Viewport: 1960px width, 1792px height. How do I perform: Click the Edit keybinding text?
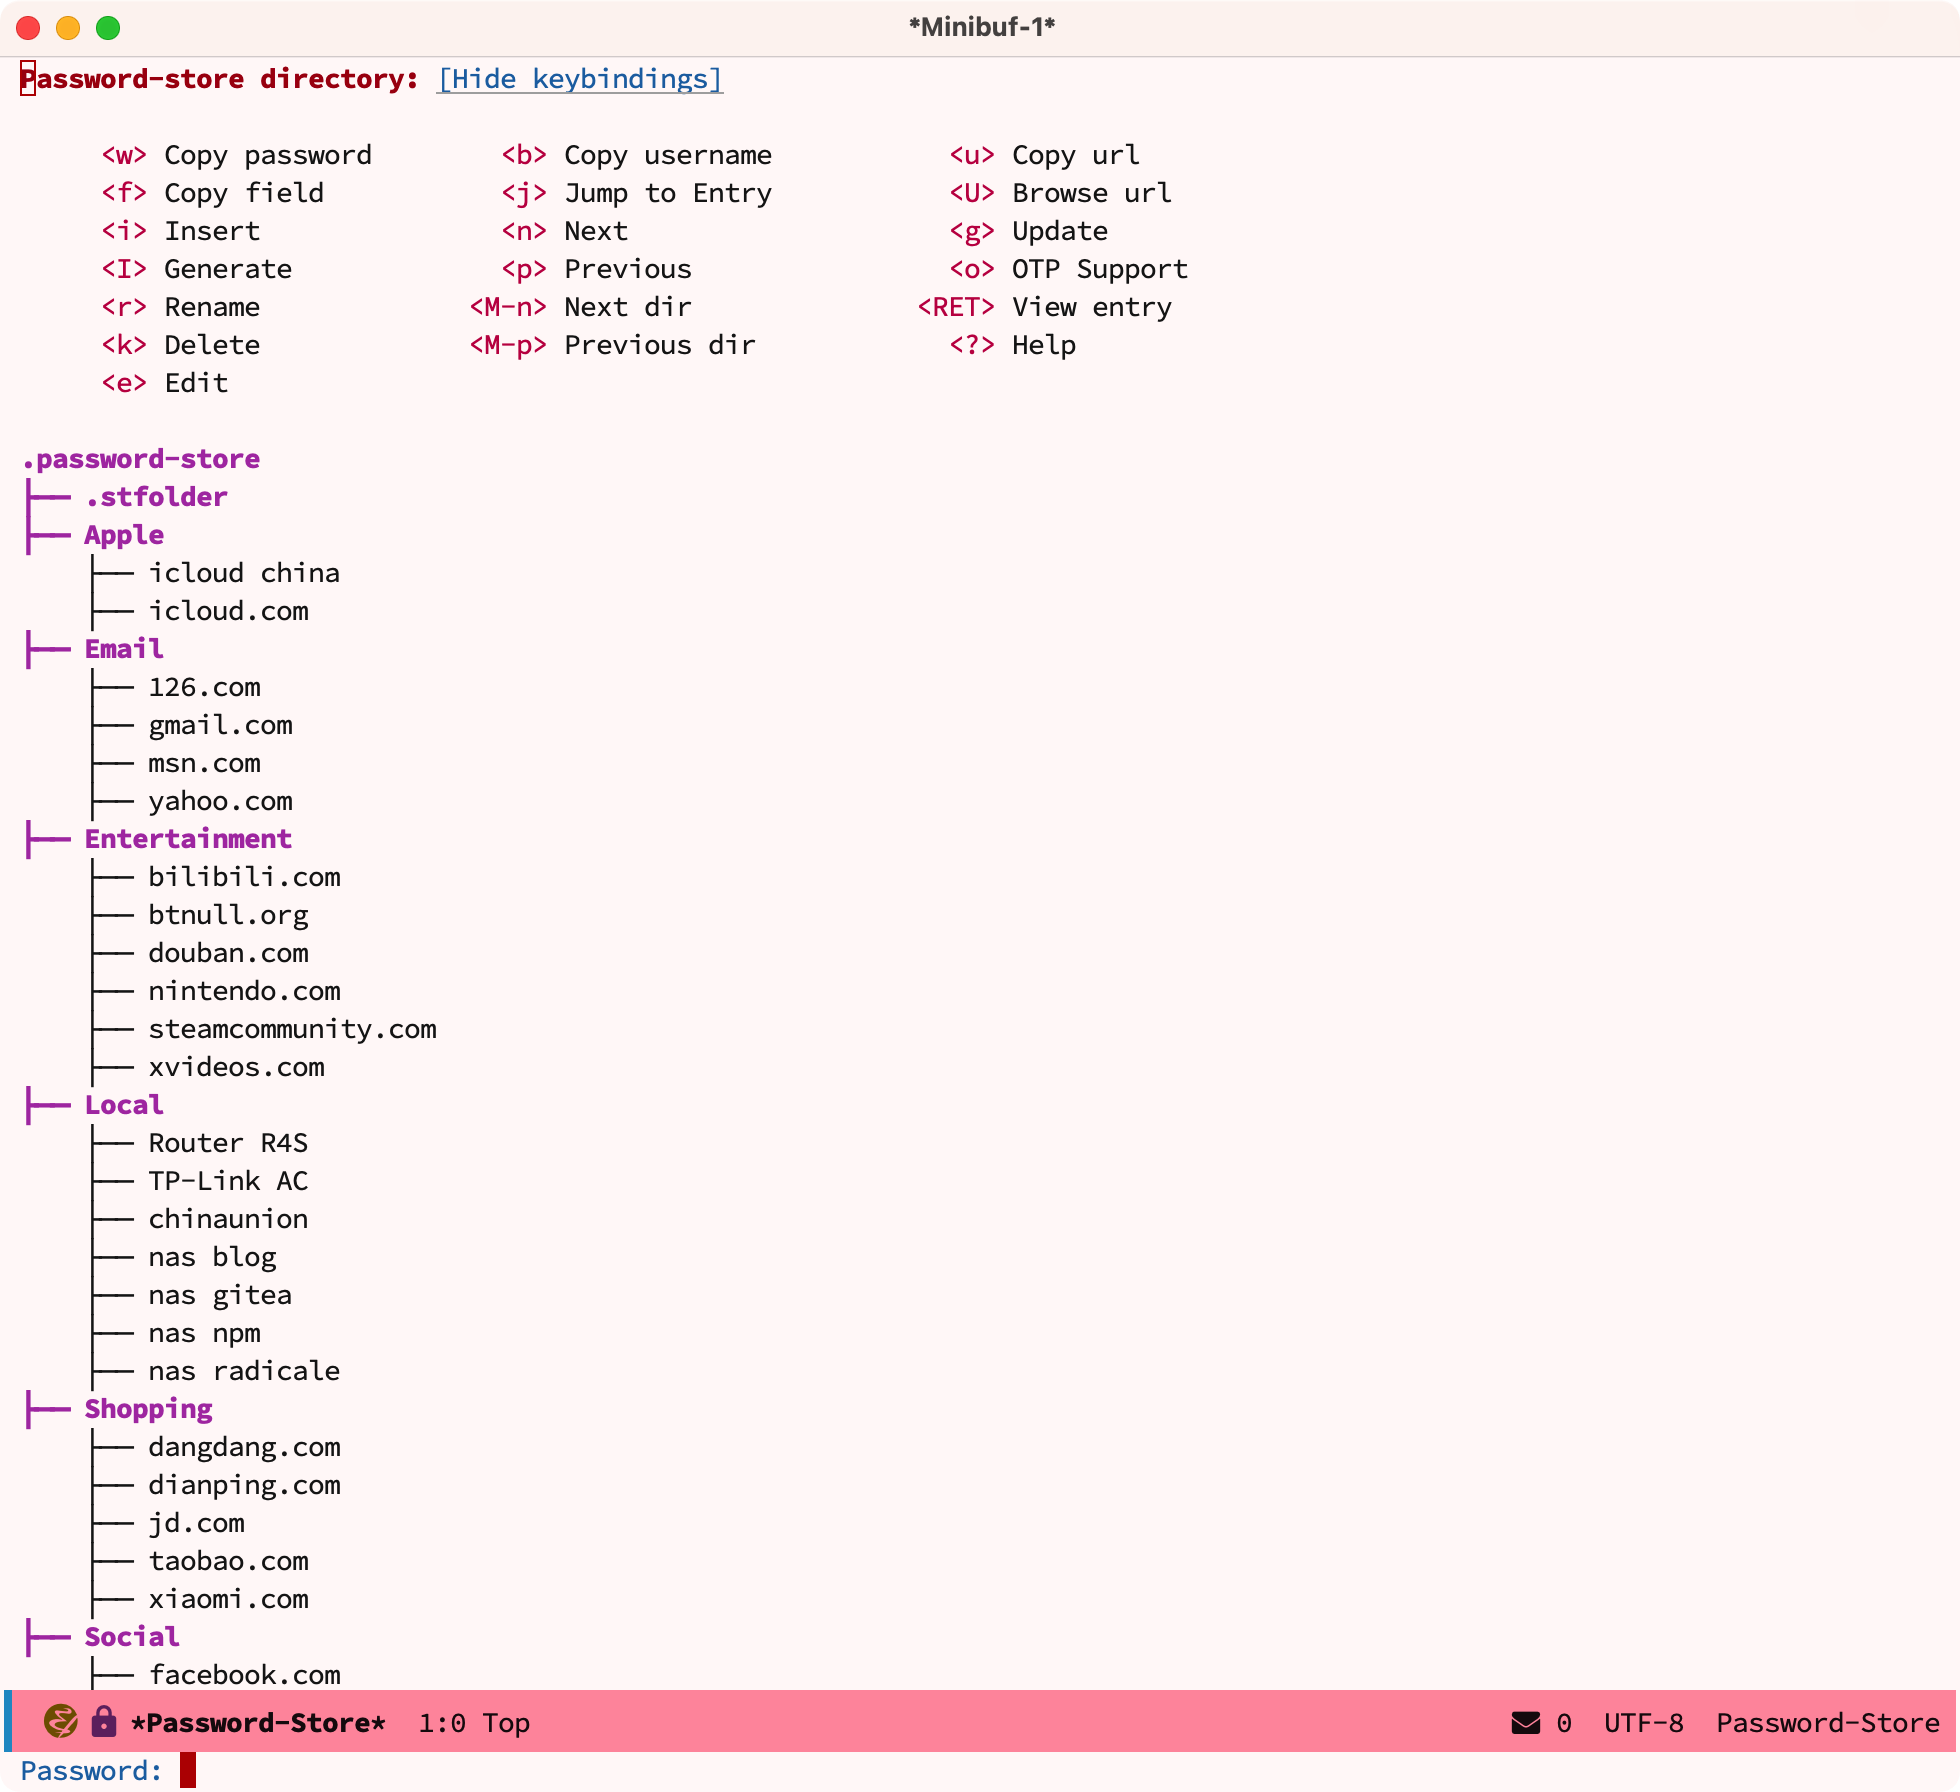[196, 383]
